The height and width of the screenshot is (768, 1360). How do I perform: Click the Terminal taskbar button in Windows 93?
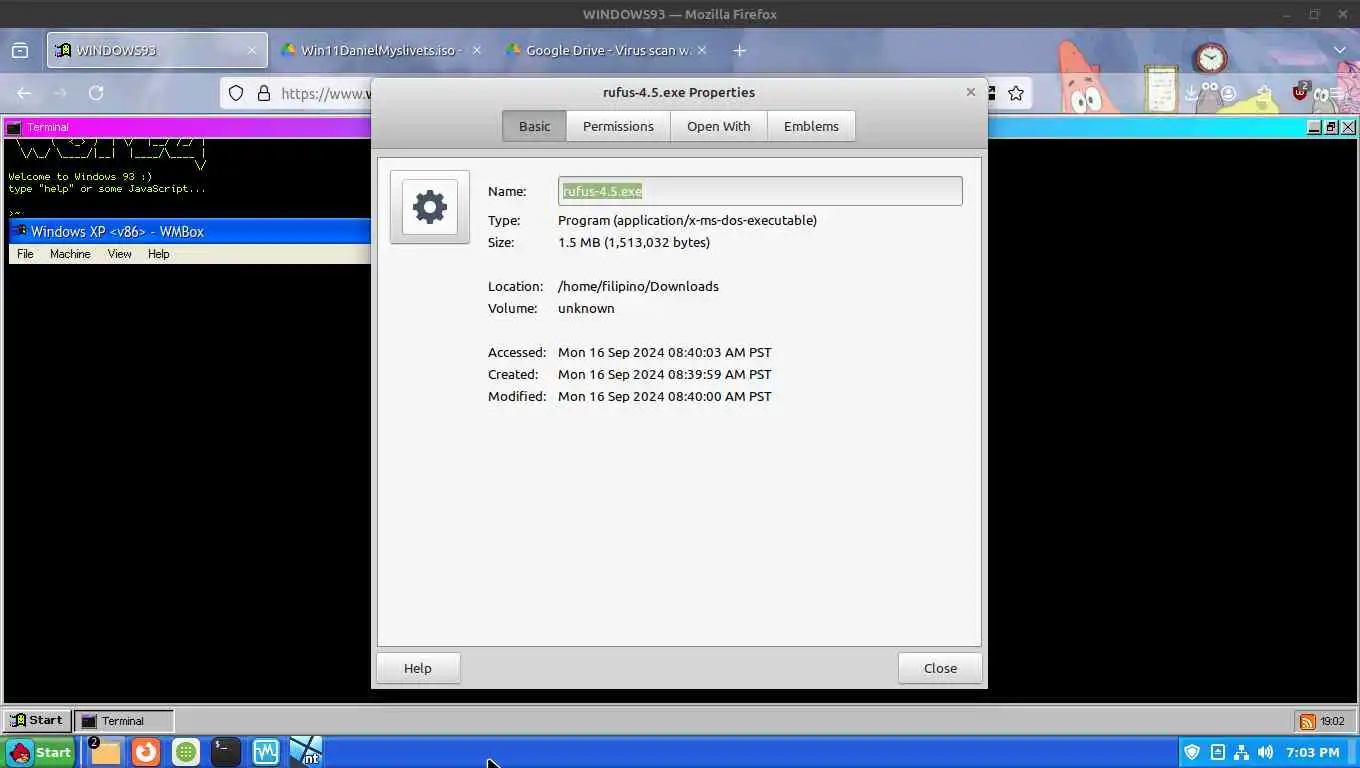click(124, 720)
